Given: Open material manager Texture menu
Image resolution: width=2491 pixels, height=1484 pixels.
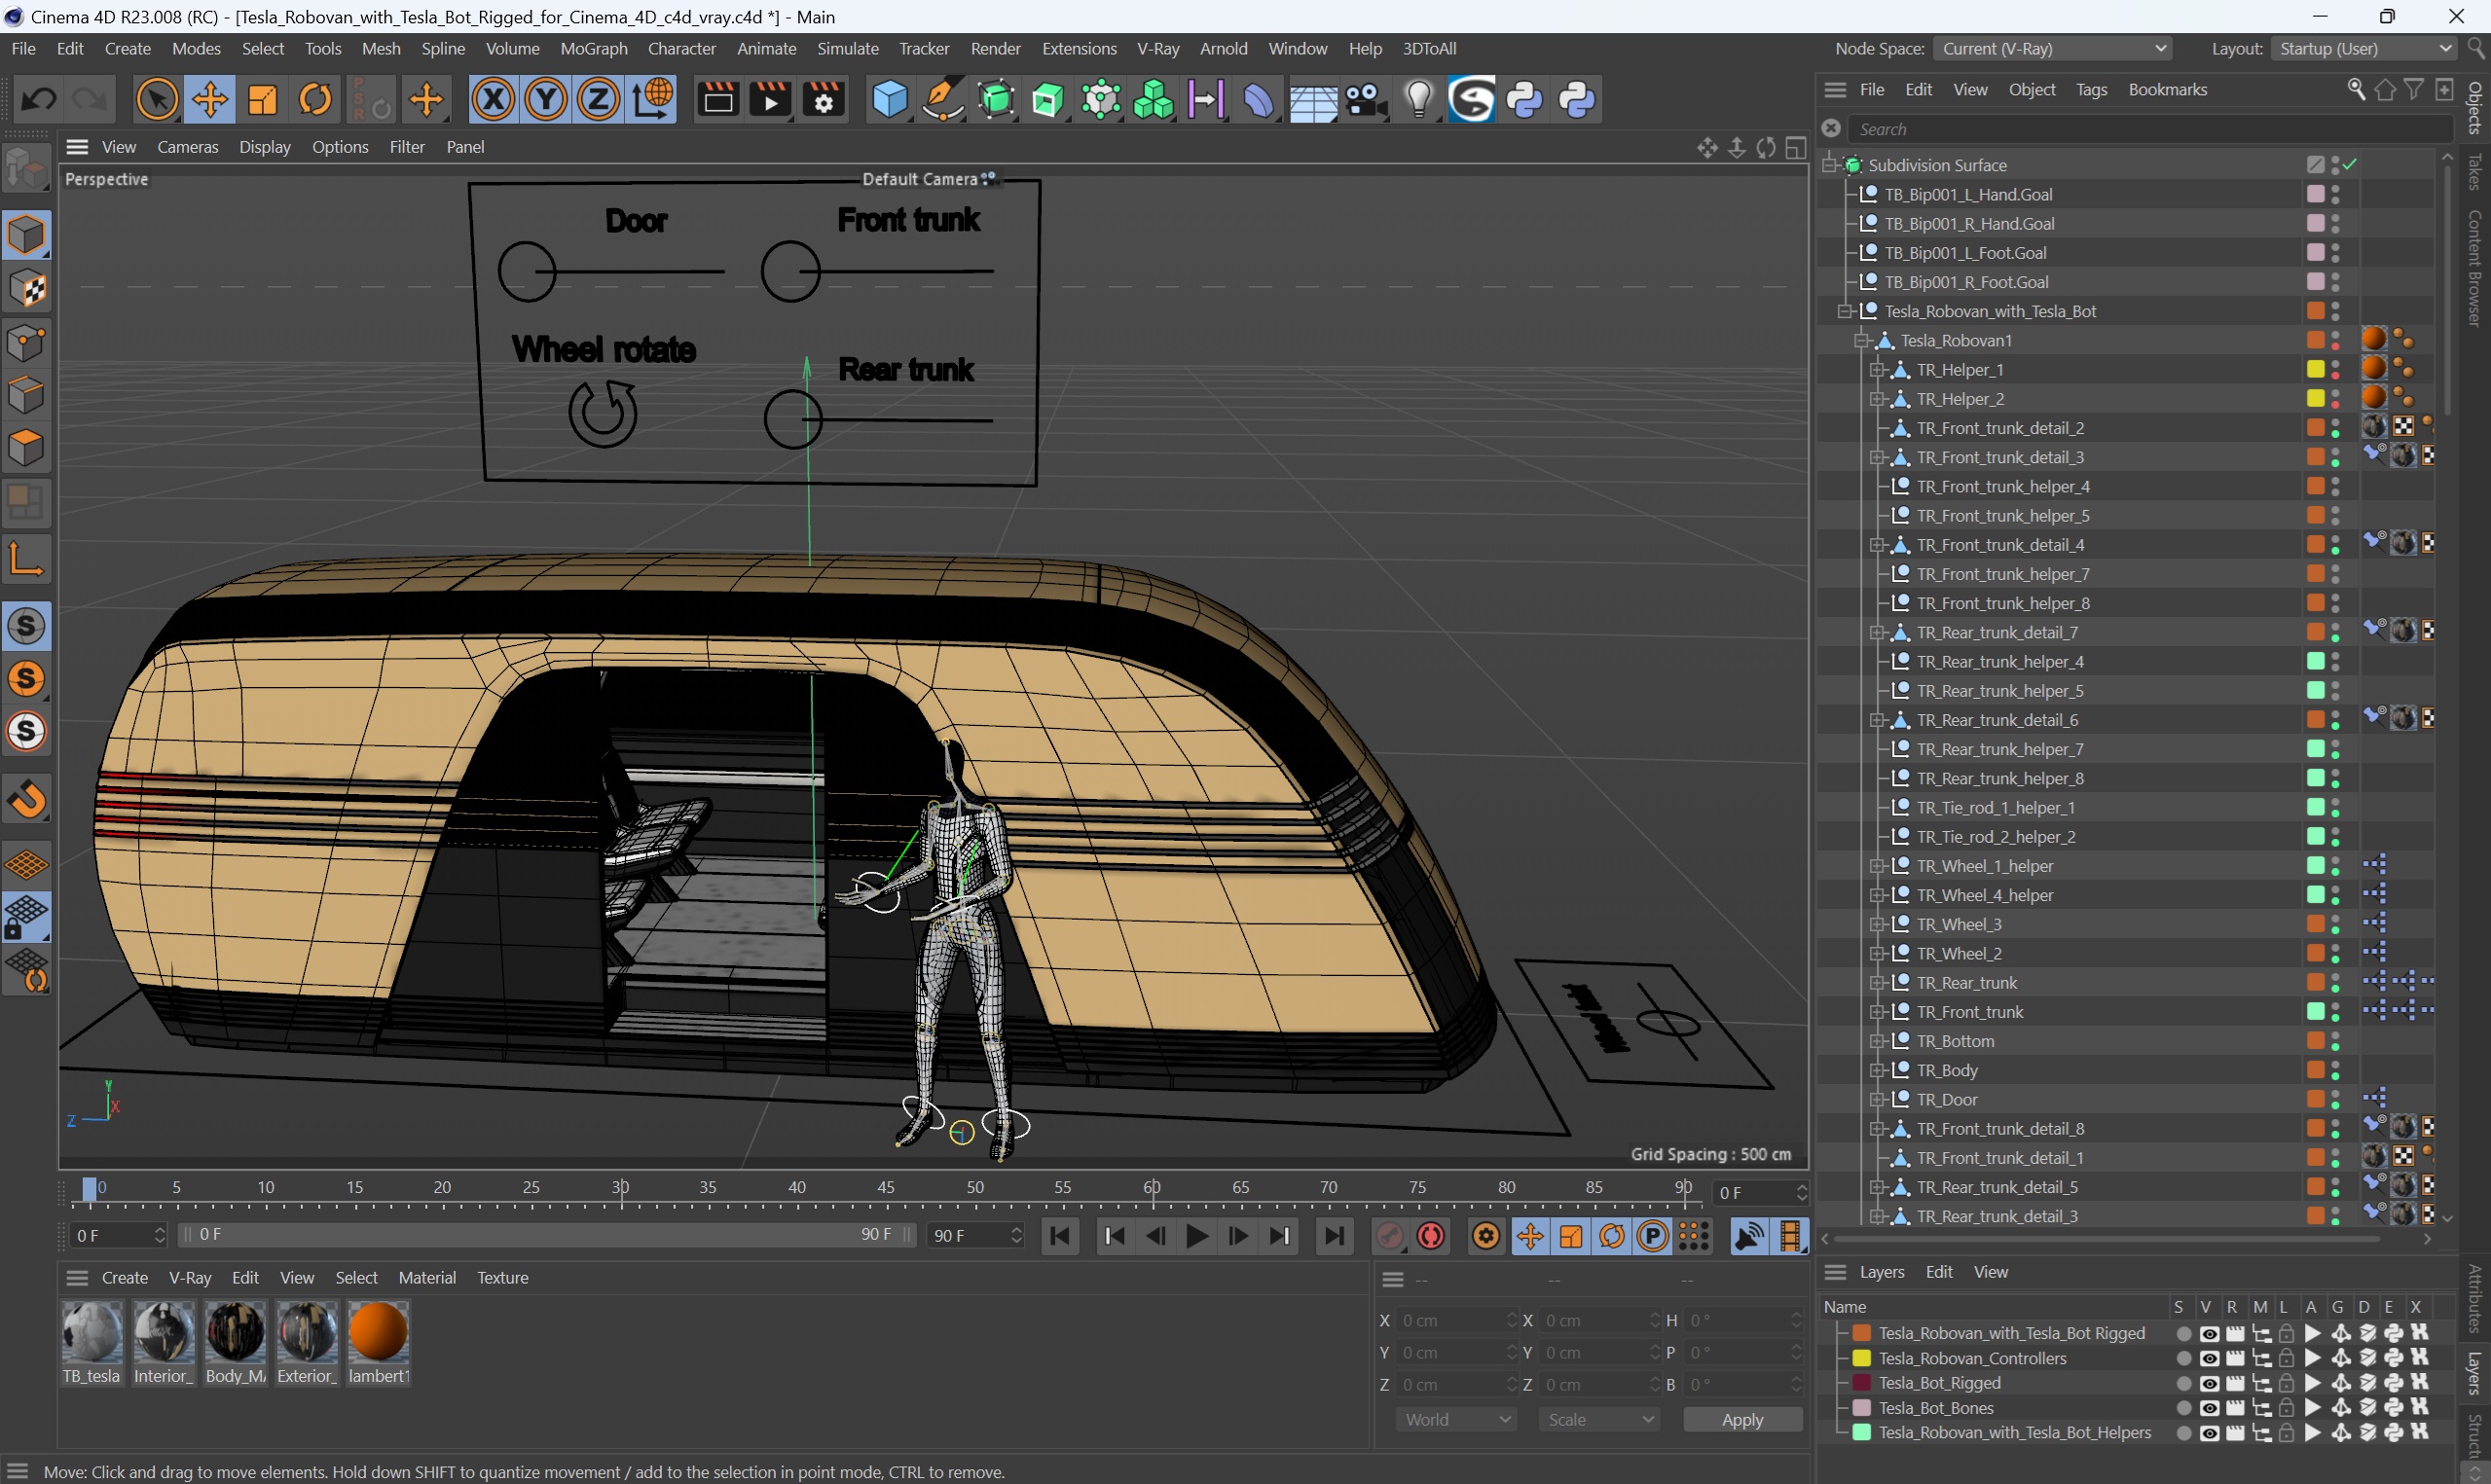Looking at the screenshot, I should [x=502, y=1278].
